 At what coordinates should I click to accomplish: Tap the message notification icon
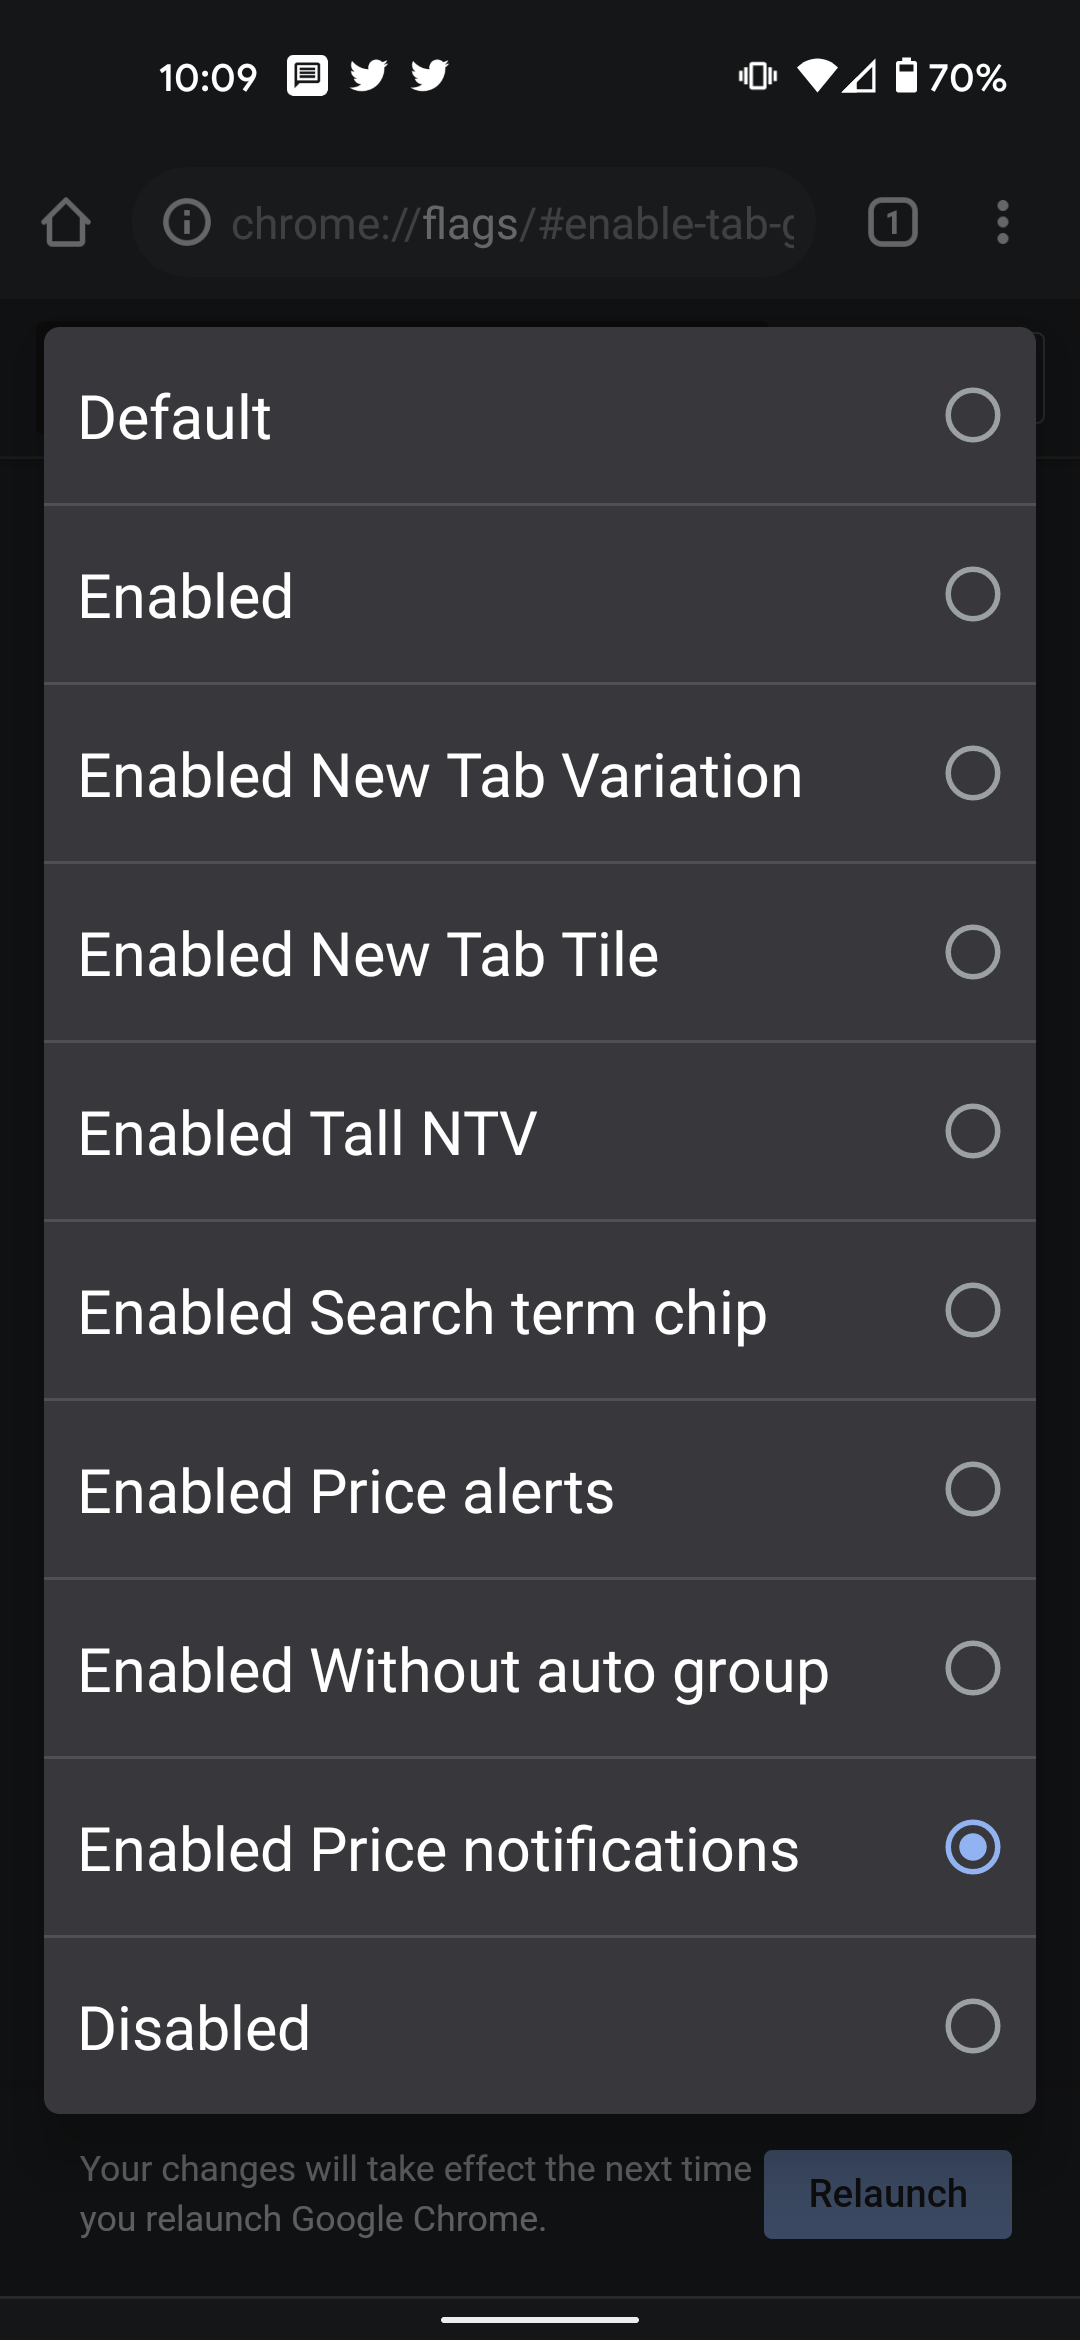point(307,76)
